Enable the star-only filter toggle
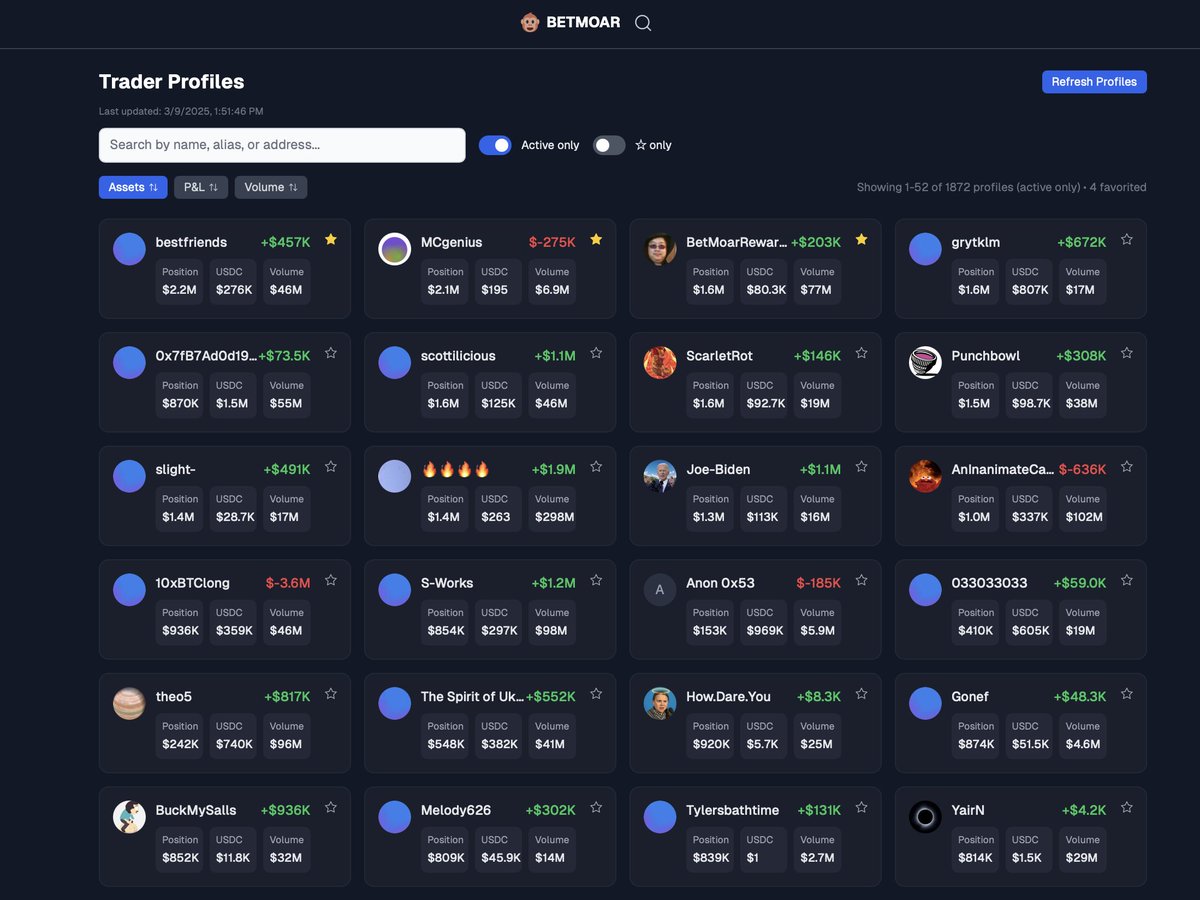1200x900 pixels. point(608,145)
